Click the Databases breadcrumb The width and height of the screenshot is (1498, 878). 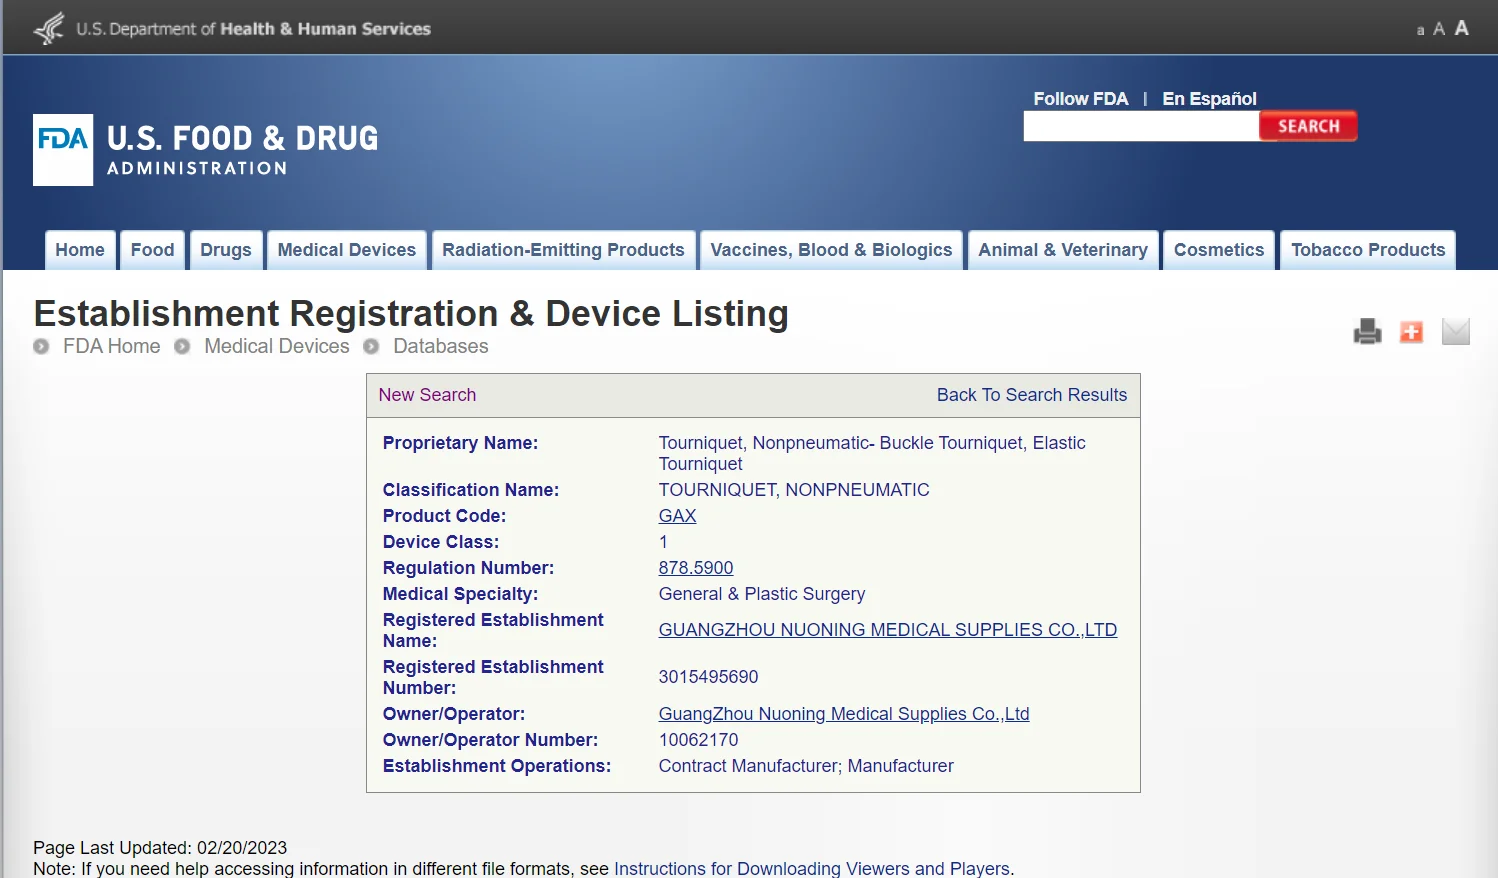point(441,346)
